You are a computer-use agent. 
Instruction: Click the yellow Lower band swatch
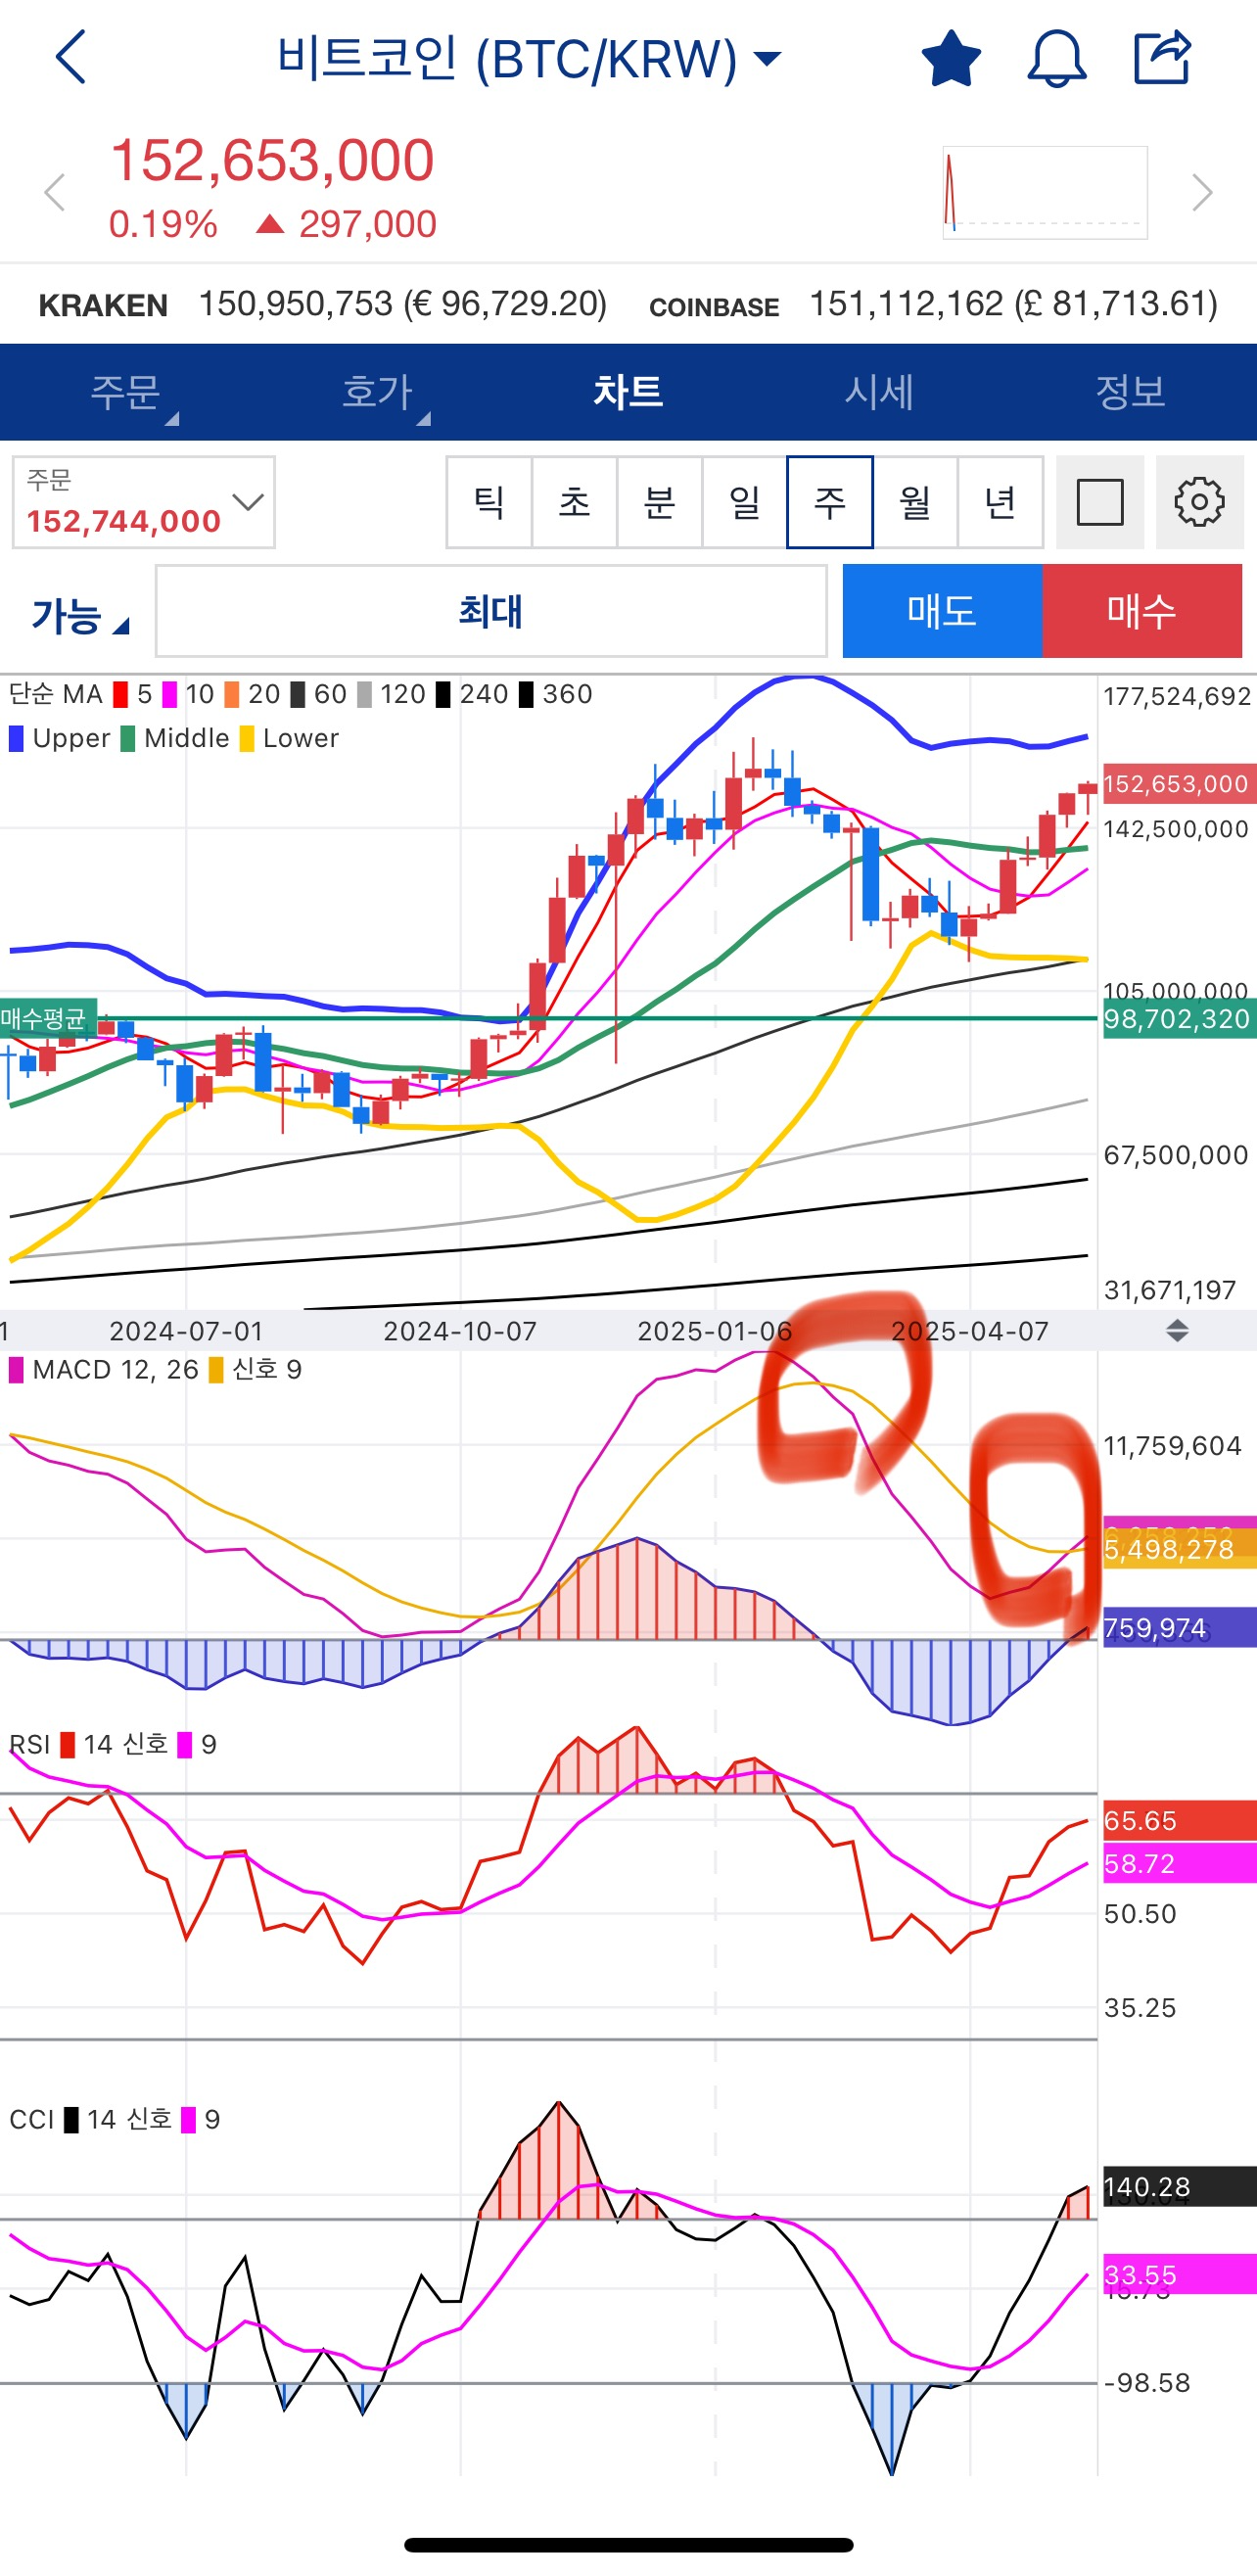tap(247, 738)
